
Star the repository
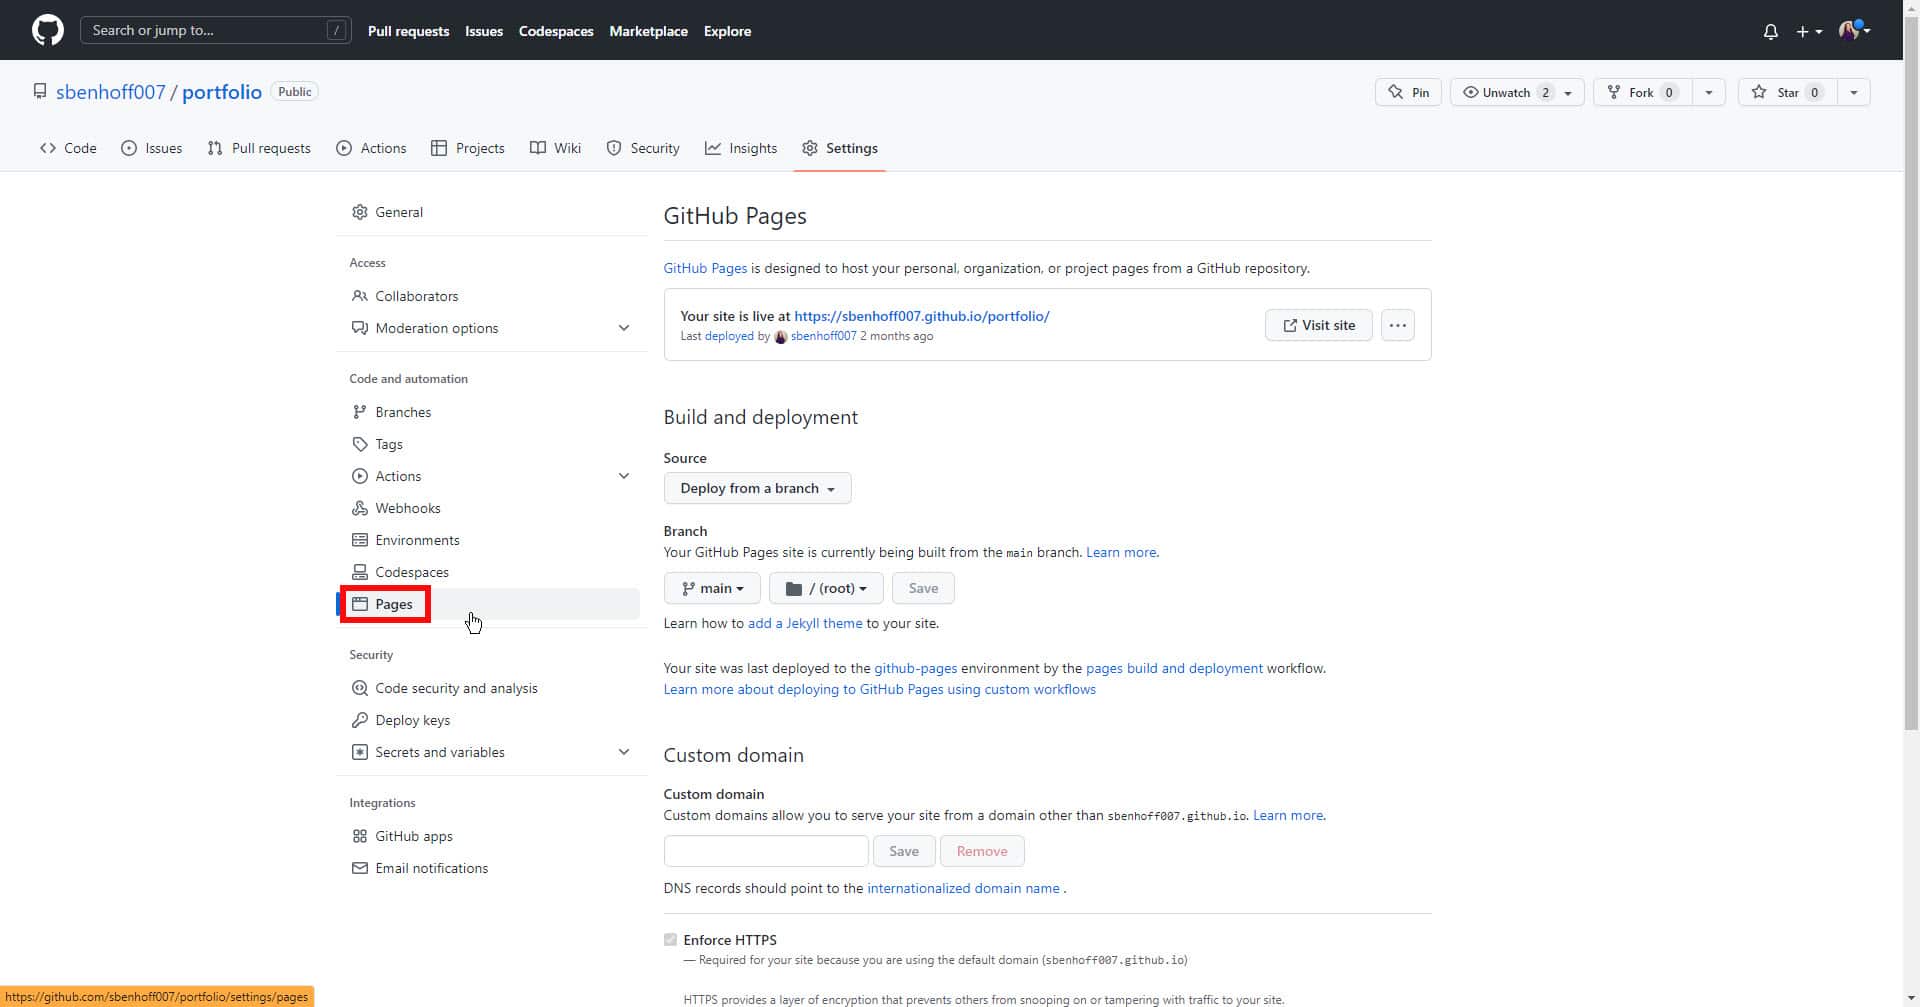[x=1787, y=92]
